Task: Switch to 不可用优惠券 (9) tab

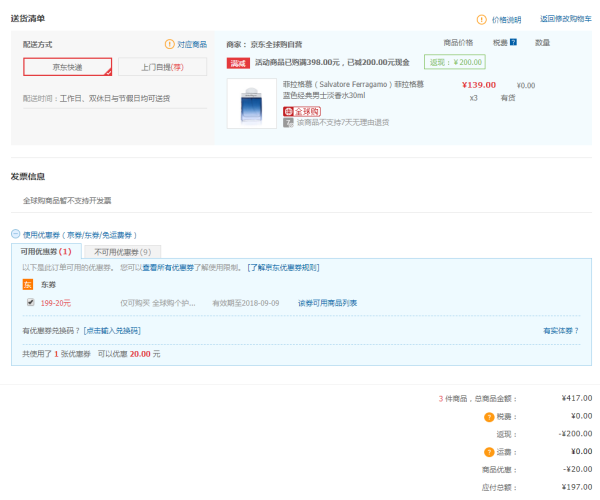Action: 122,252
